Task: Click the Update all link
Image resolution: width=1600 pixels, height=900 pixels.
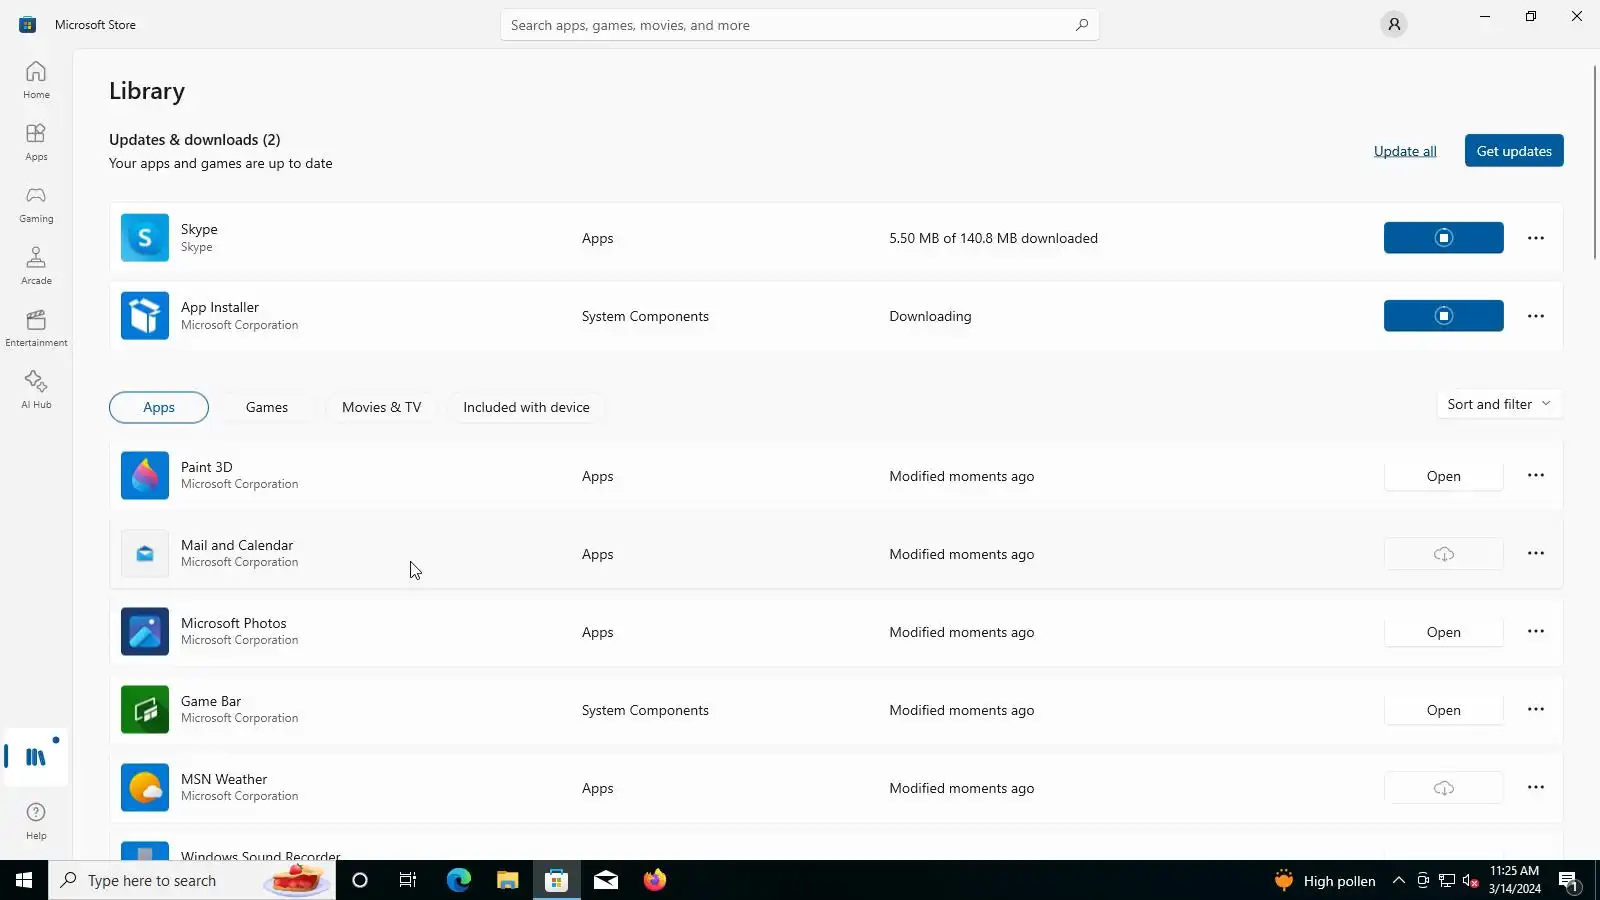Action: [x=1405, y=151]
